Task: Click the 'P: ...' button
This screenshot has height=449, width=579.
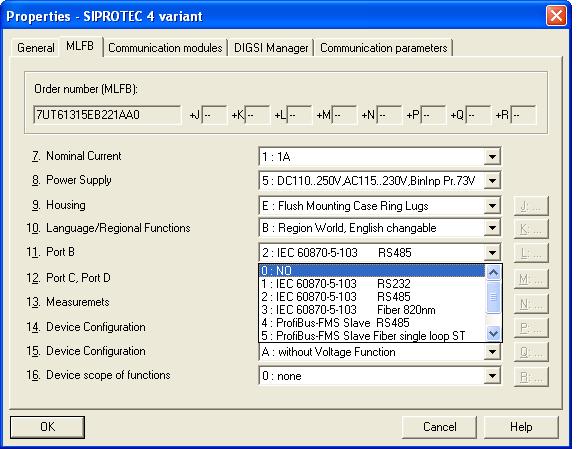Action: pyautogui.click(x=531, y=328)
